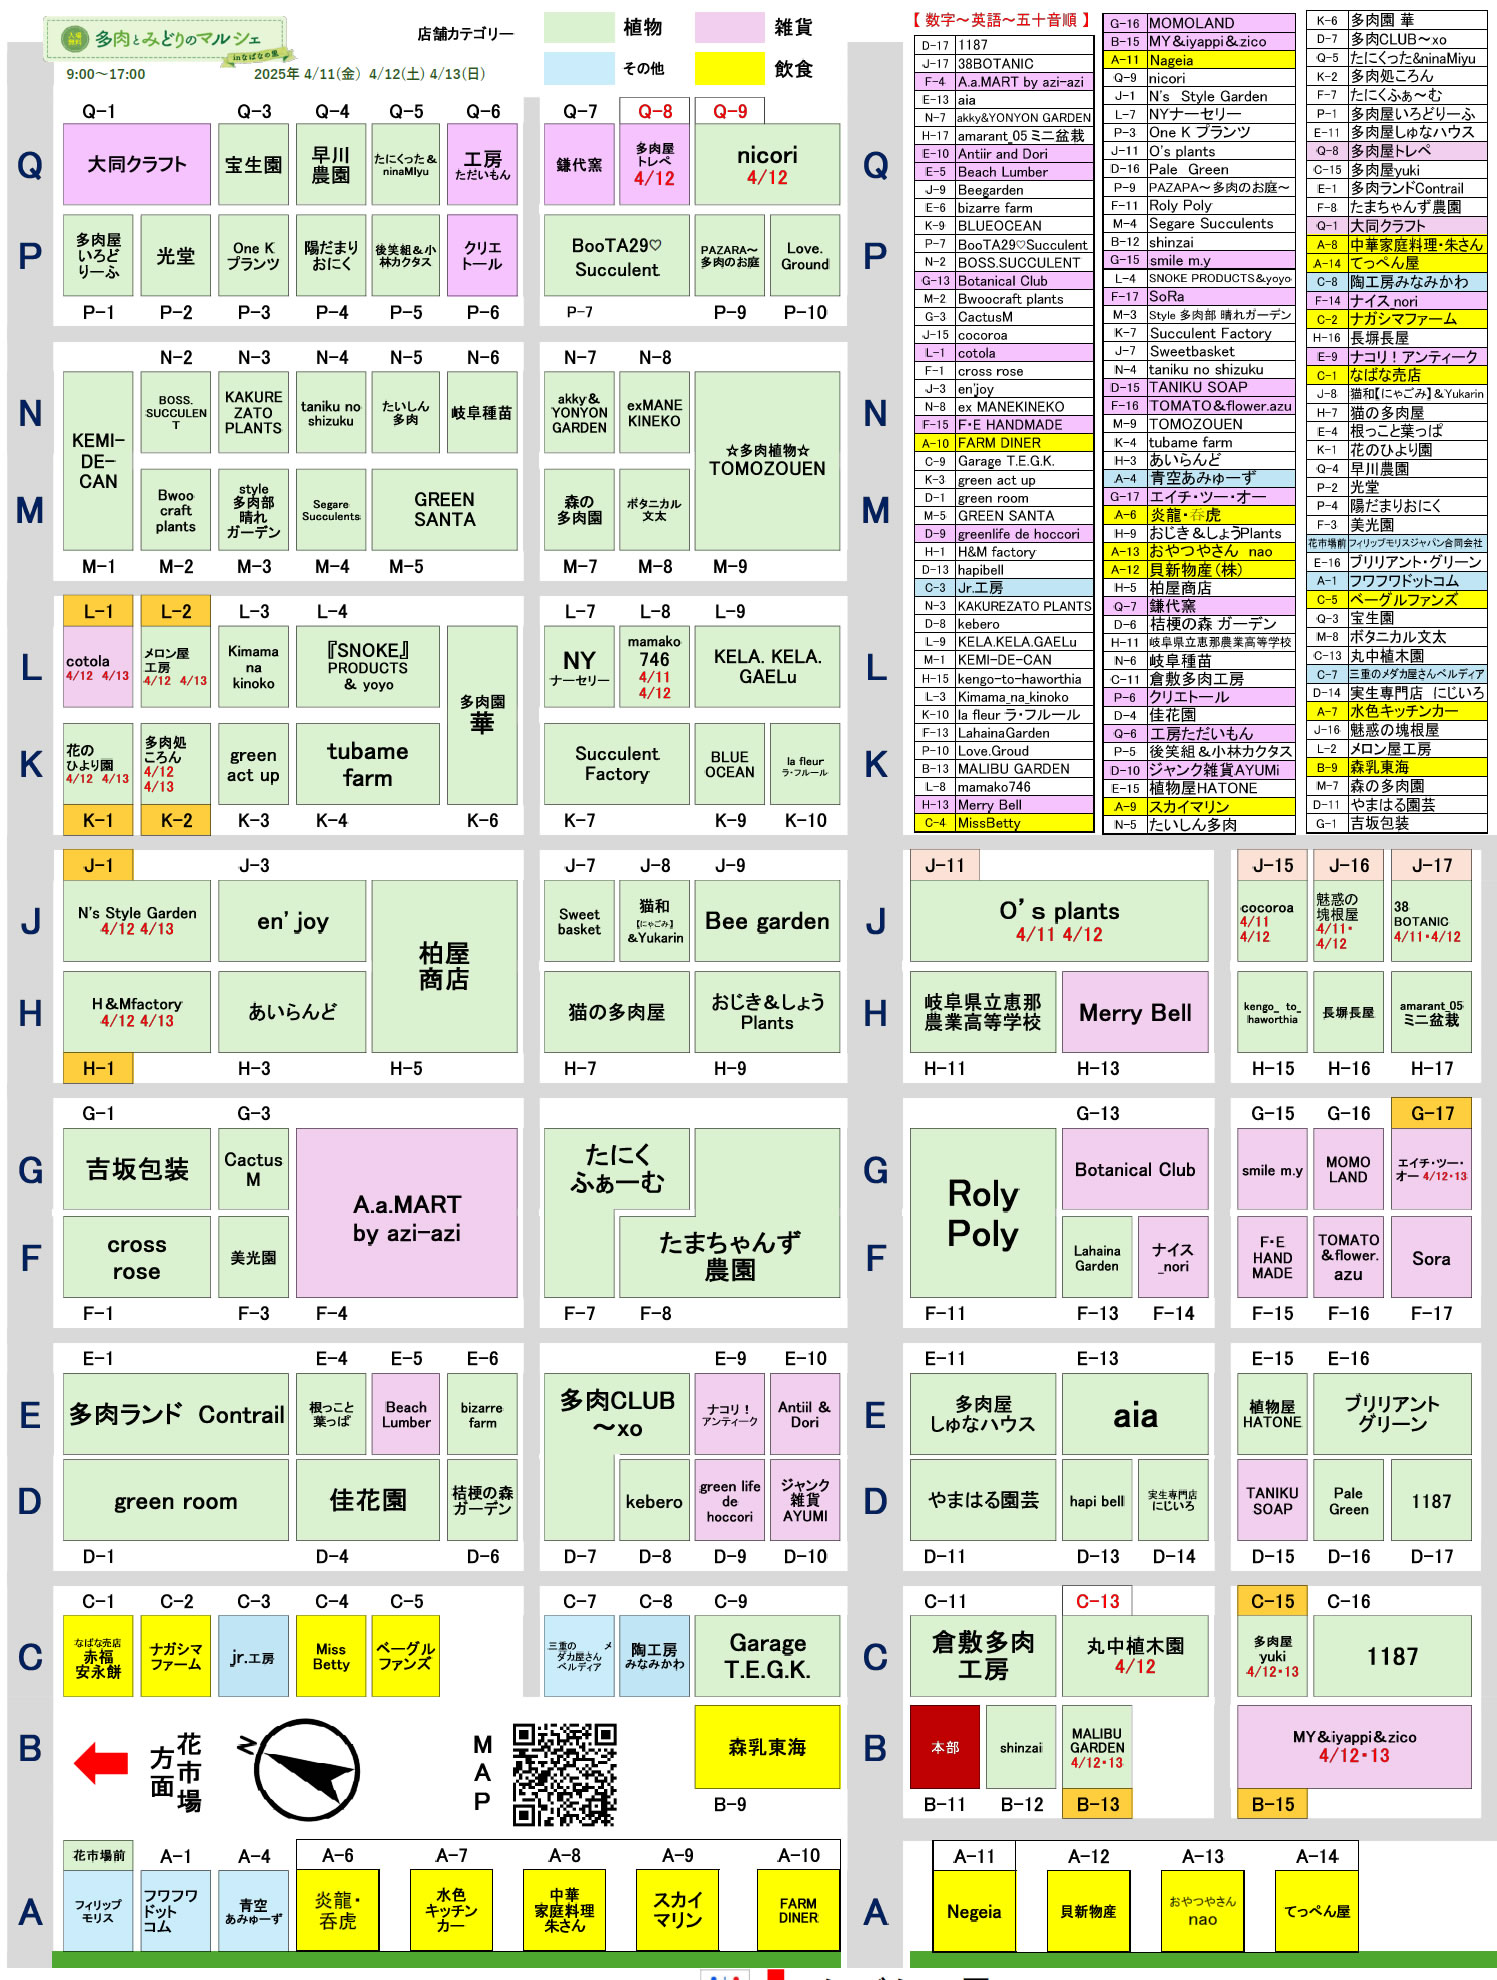Select the BooTA29 Succulent booth block
The width and height of the screenshot is (1497, 1980).
tap(617, 256)
